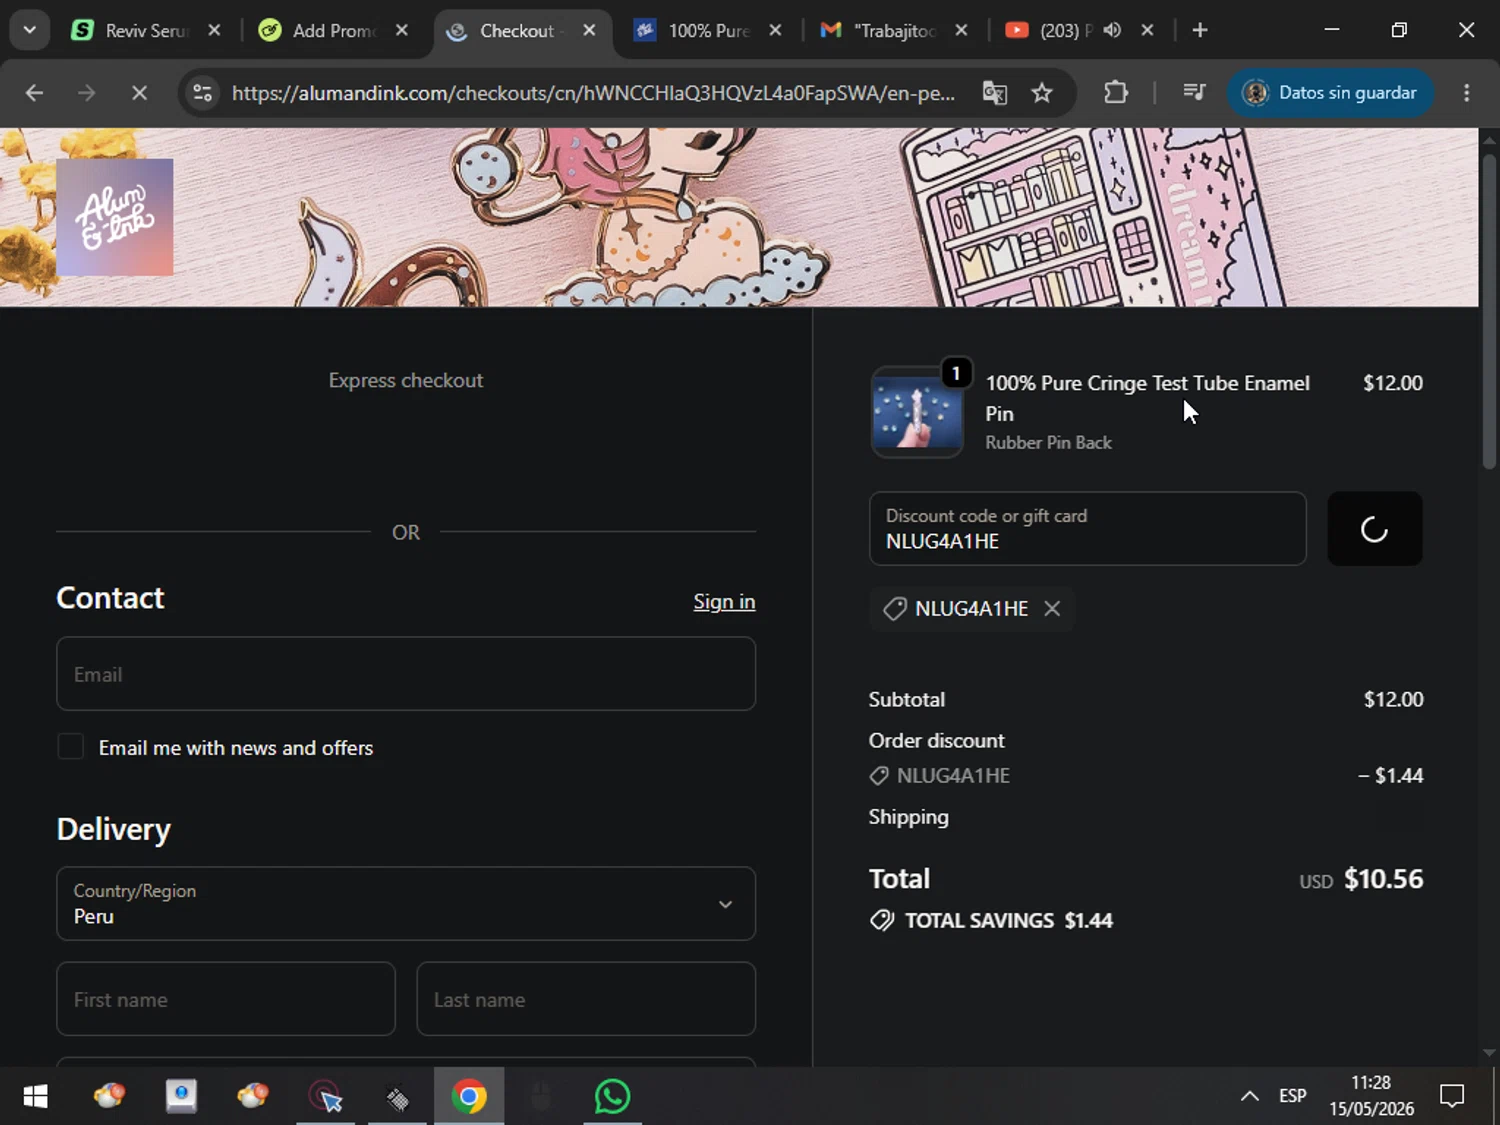The height and width of the screenshot is (1125, 1500).
Task: Select the "Rubber Pin Back" variant text
Action: click(1048, 443)
